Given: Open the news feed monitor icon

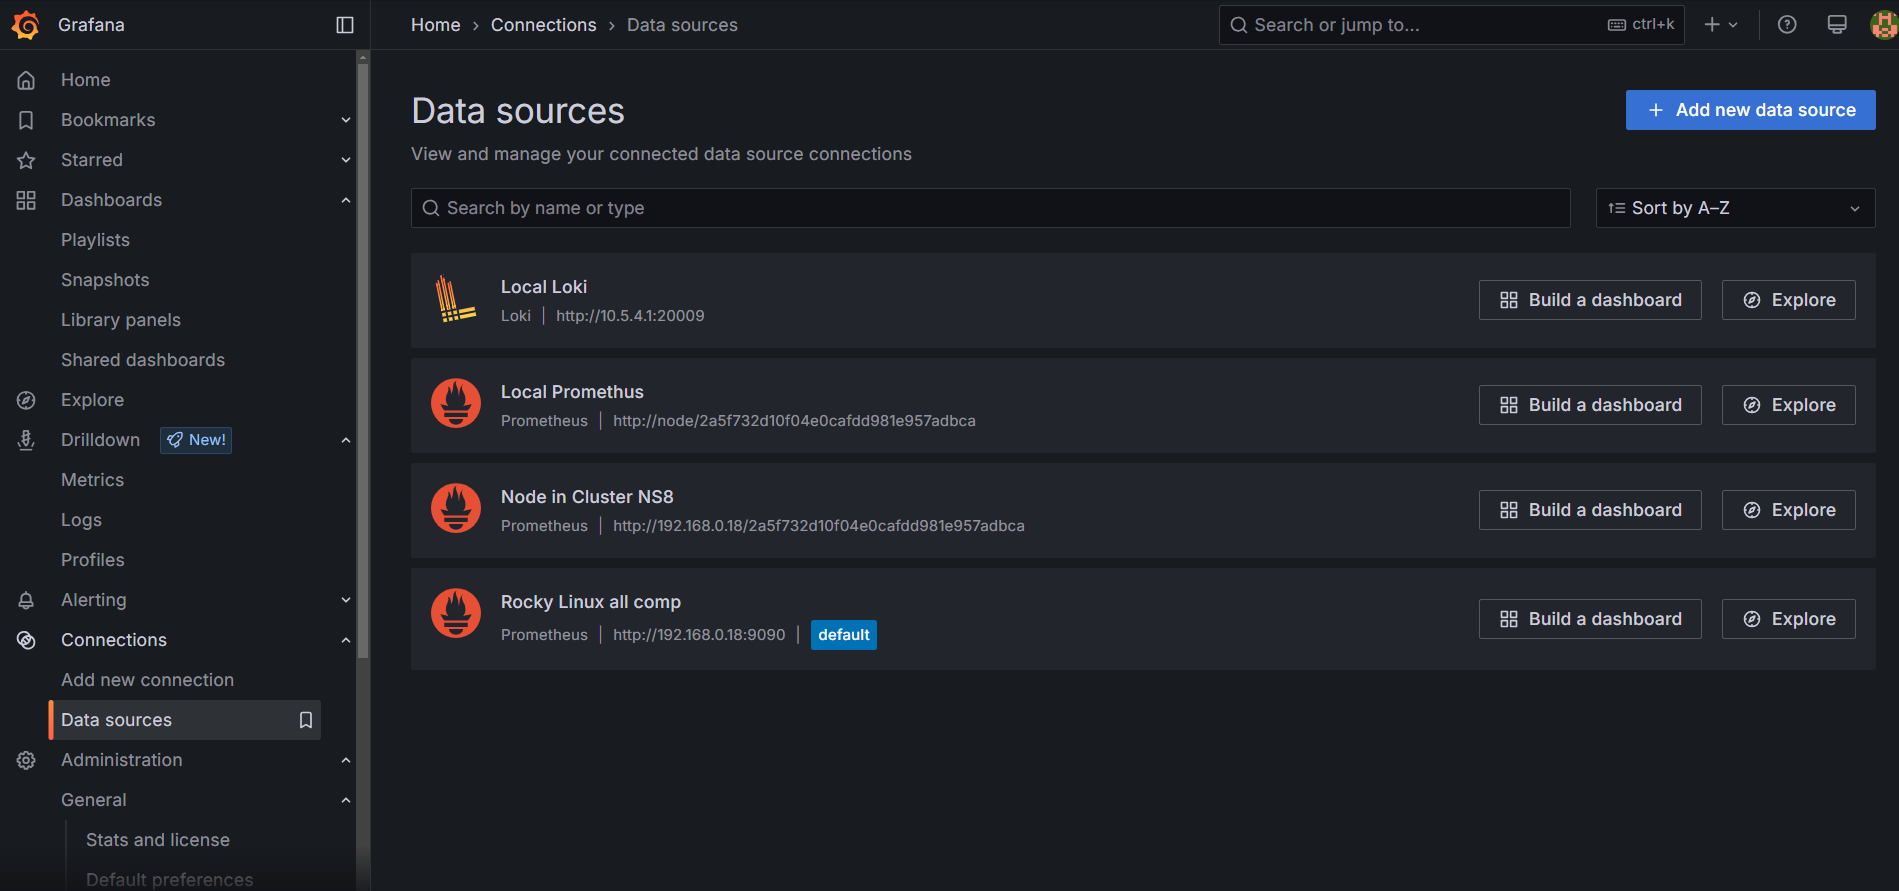Looking at the screenshot, I should click(x=1837, y=25).
